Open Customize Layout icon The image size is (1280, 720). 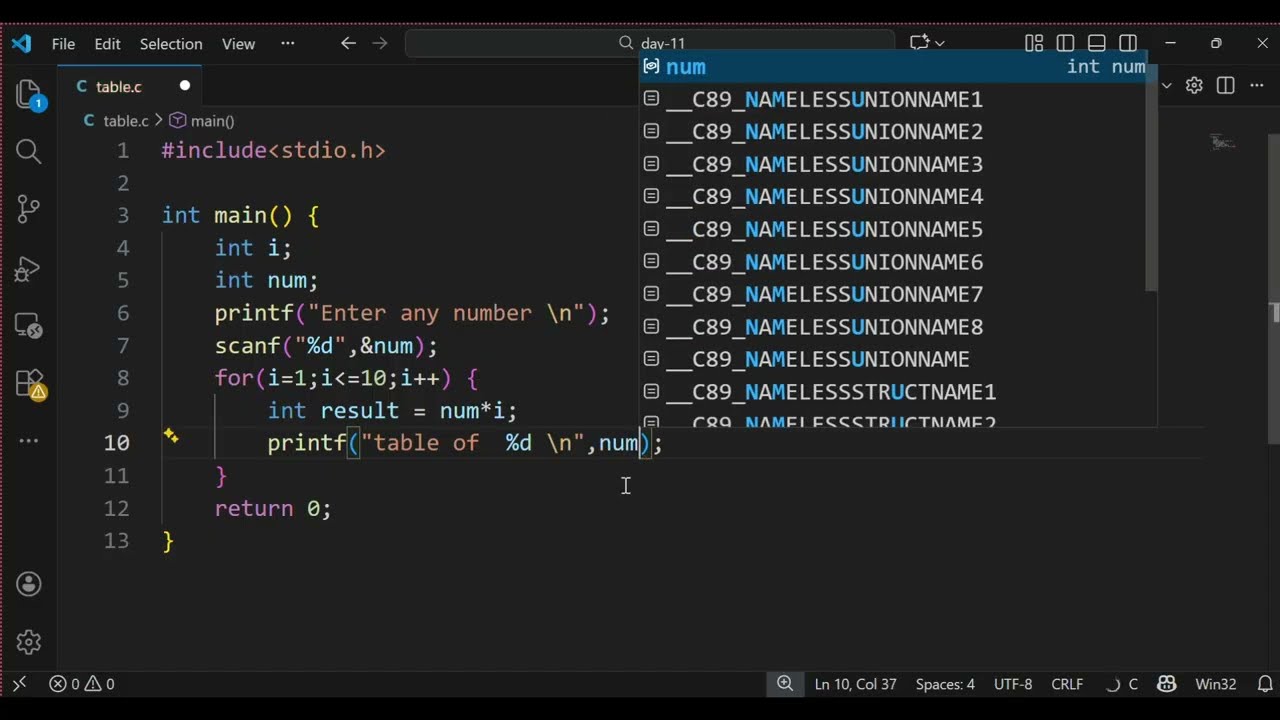[x=1034, y=43]
